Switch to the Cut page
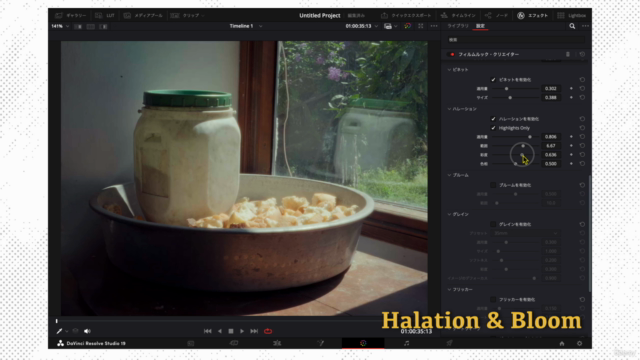 234,343
